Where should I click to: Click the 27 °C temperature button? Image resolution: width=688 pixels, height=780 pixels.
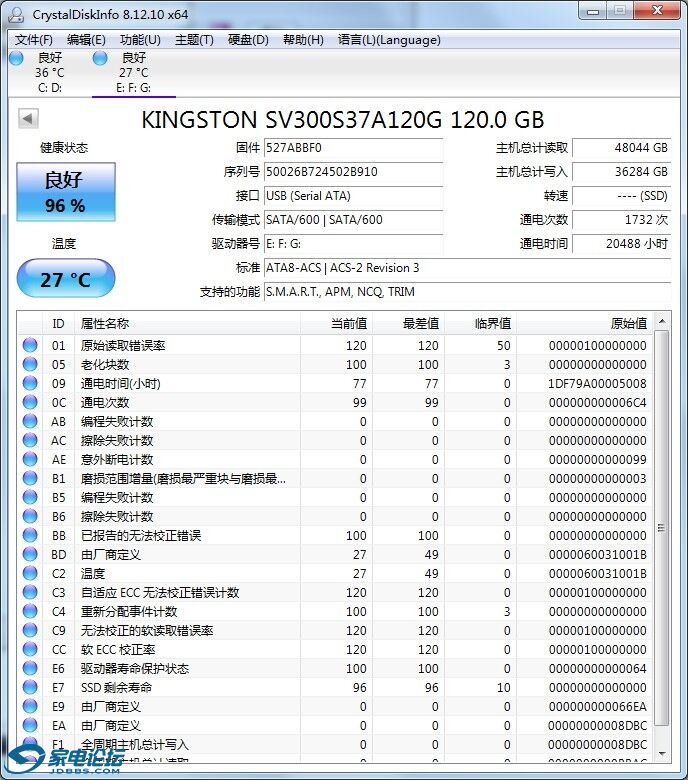pyautogui.click(x=66, y=279)
